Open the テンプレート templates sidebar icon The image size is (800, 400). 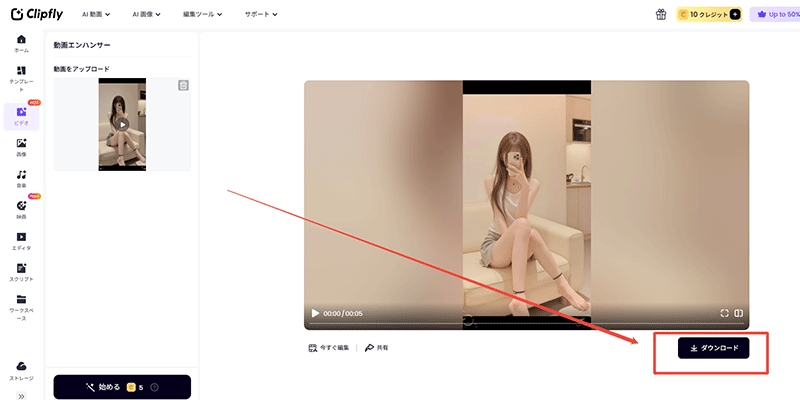click(x=21, y=71)
